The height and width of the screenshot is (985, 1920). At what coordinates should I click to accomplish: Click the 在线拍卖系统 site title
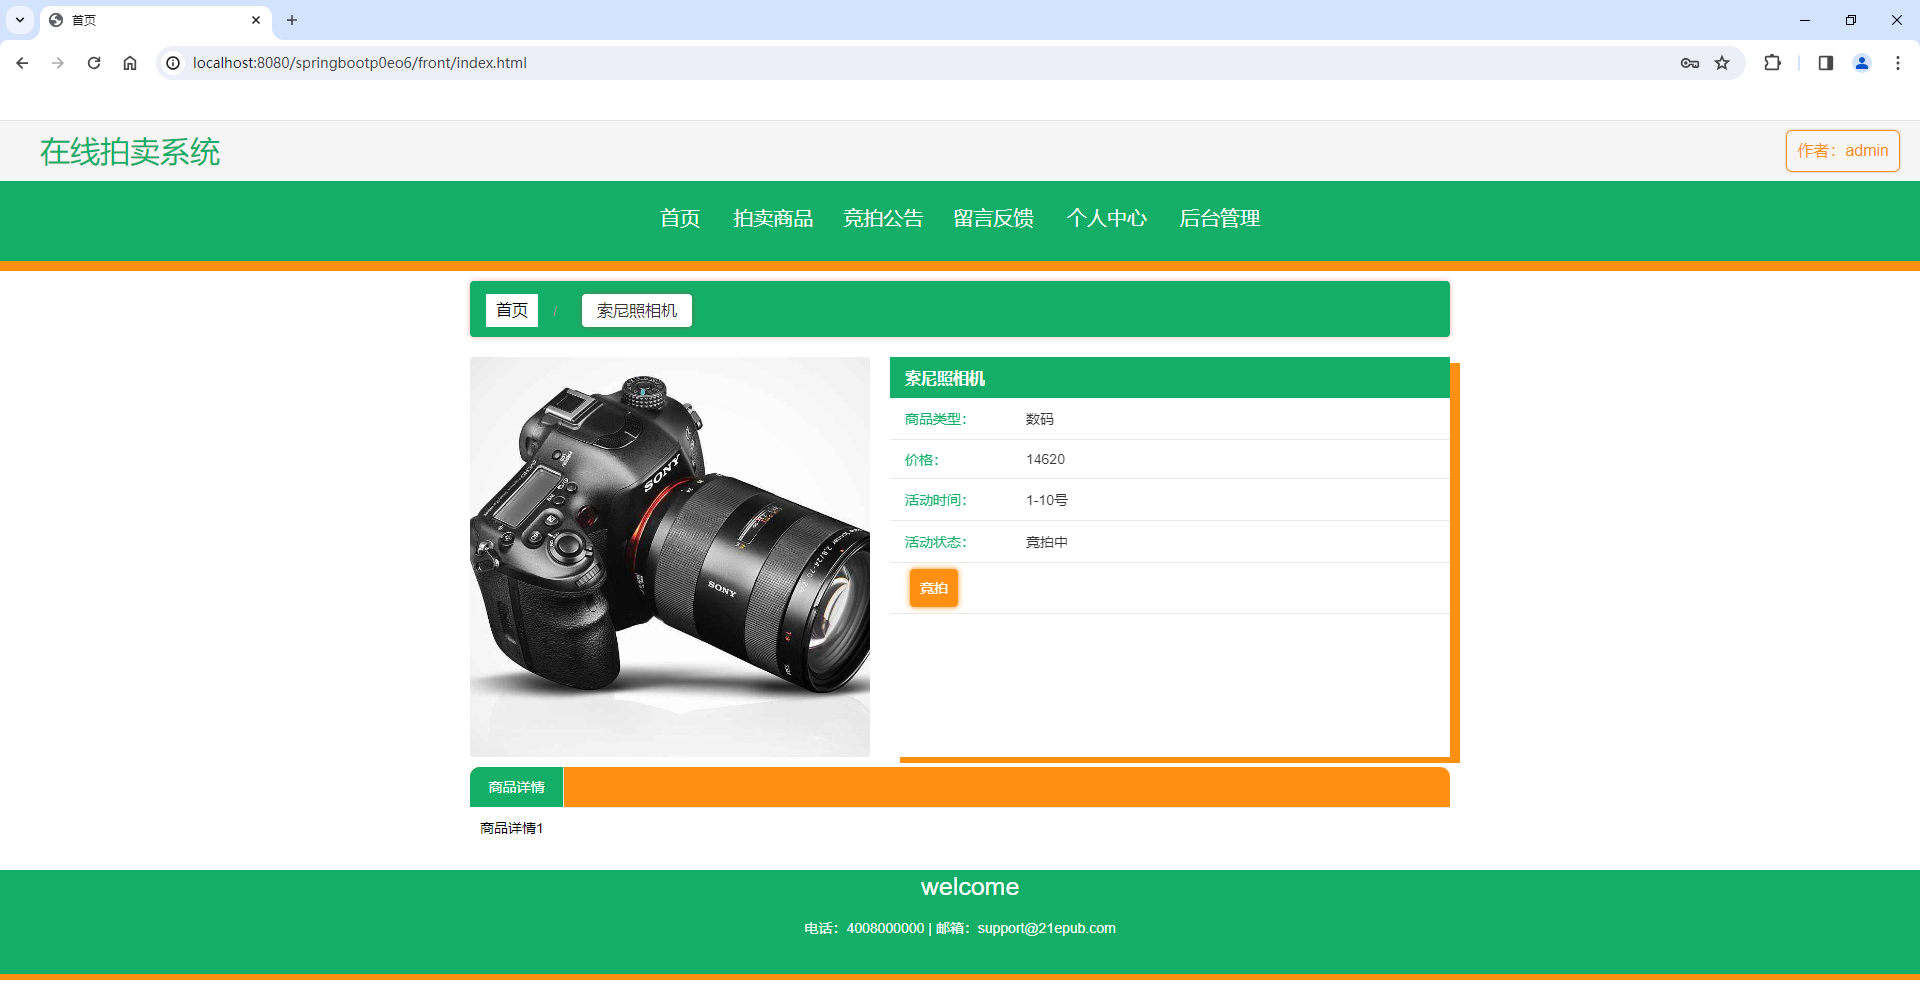click(x=130, y=152)
